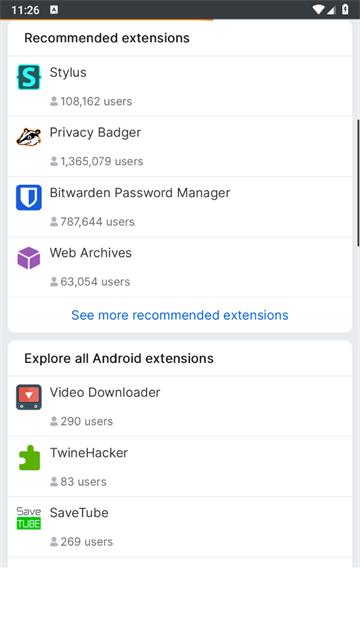This screenshot has width=360, height=640.
Task: Tap the battery status icon
Action: (345, 9)
